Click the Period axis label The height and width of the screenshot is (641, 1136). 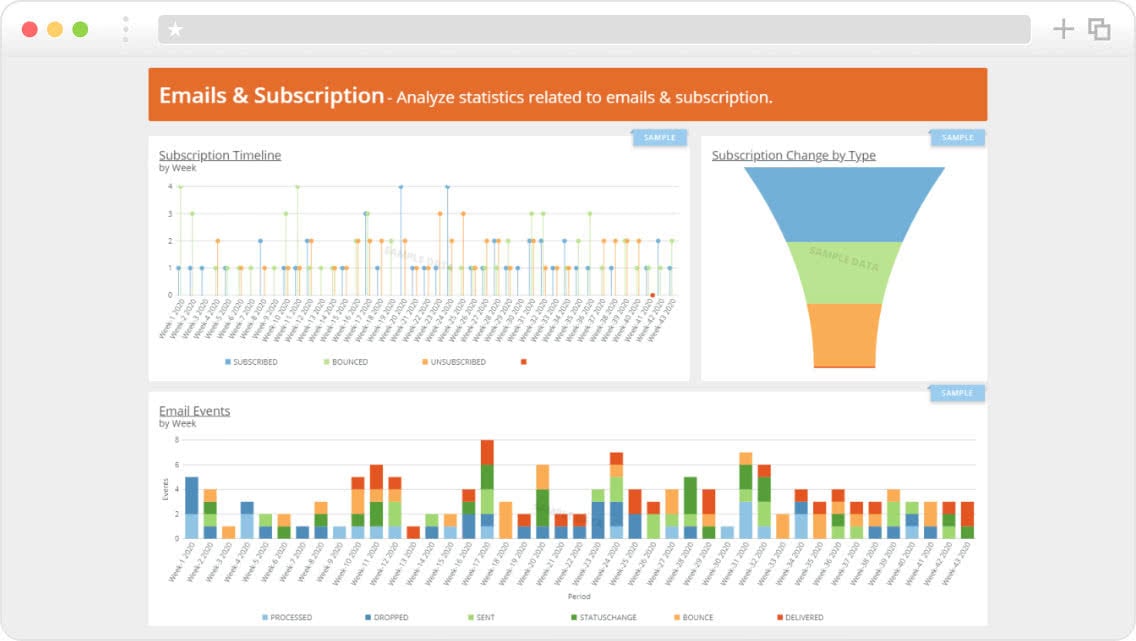click(579, 596)
